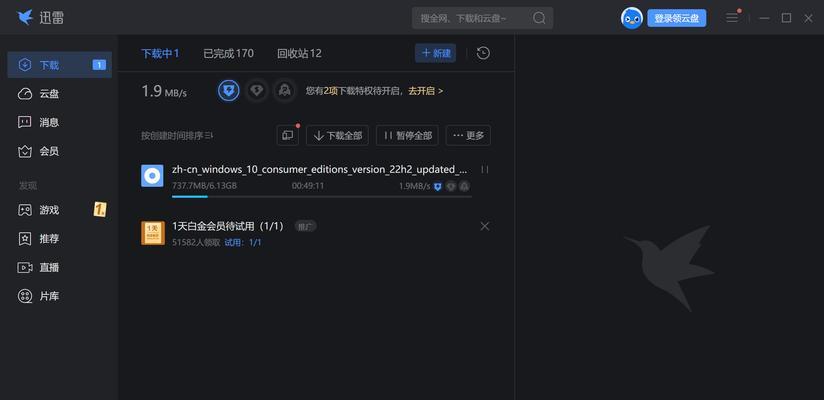Click the 试用: 1/1 link
The width and height of the screenshot is (824, 400).
point(243,242)
